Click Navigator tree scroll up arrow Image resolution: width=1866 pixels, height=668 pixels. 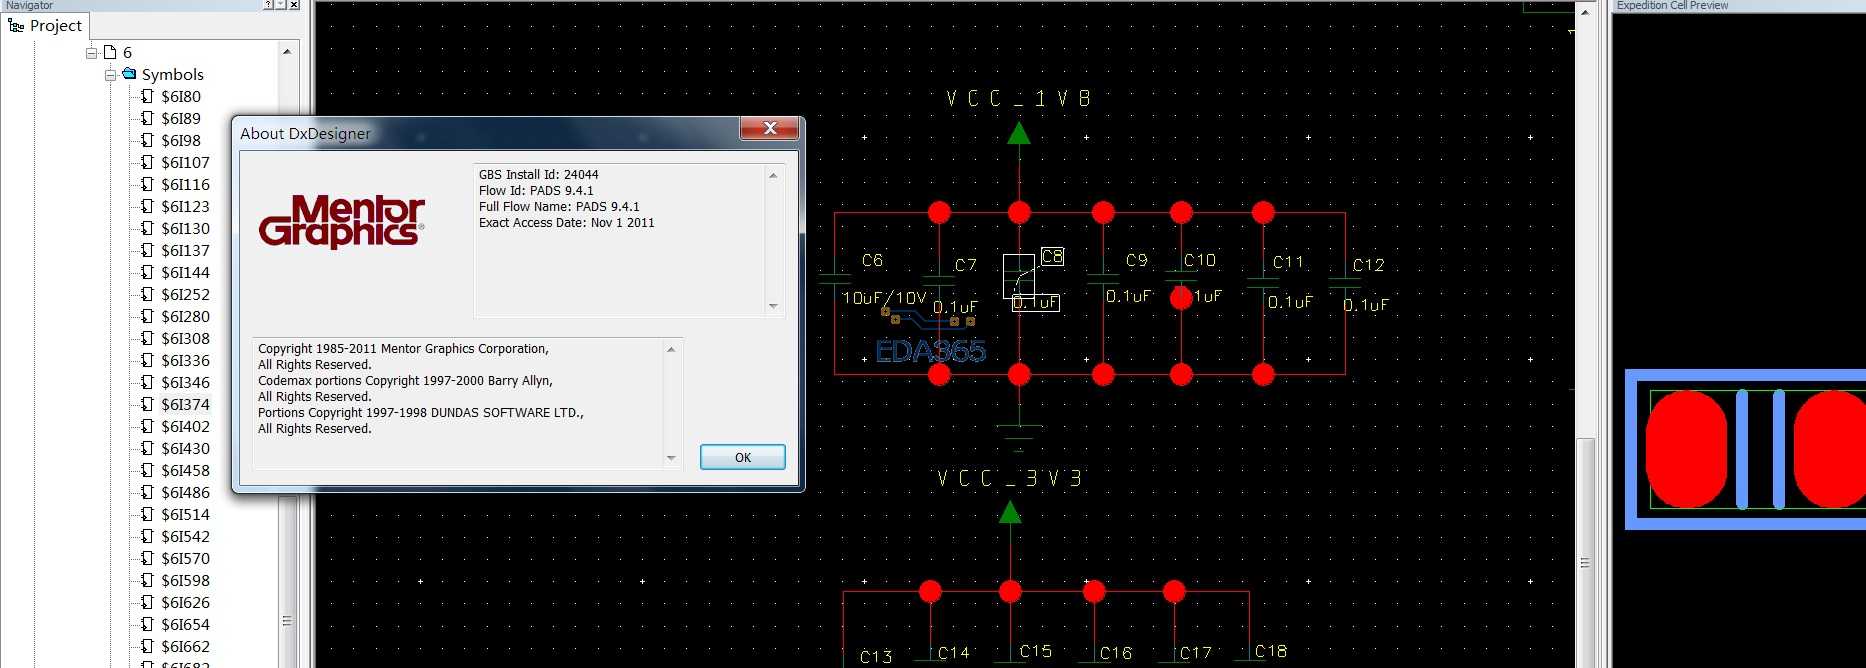287,51
